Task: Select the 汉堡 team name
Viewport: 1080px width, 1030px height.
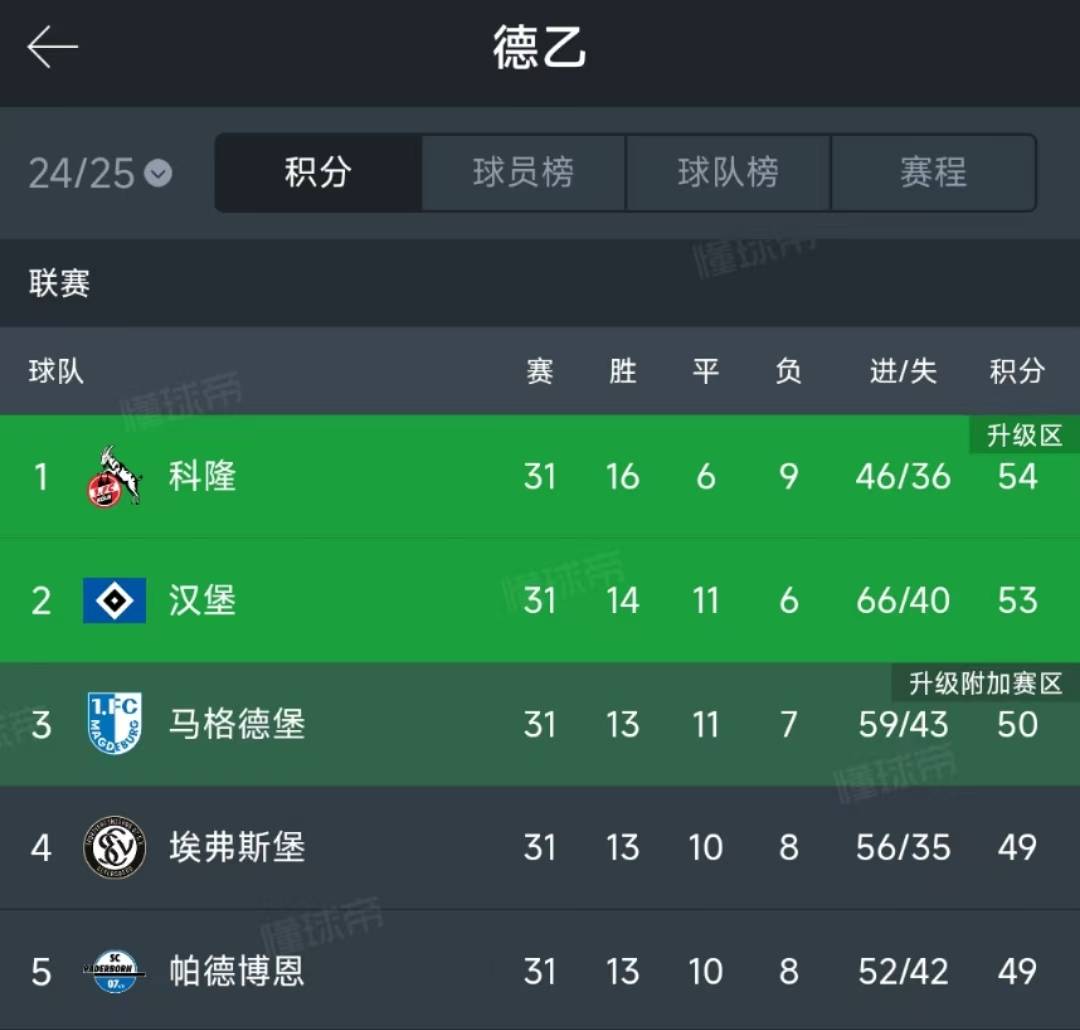Action: [202, 600]
